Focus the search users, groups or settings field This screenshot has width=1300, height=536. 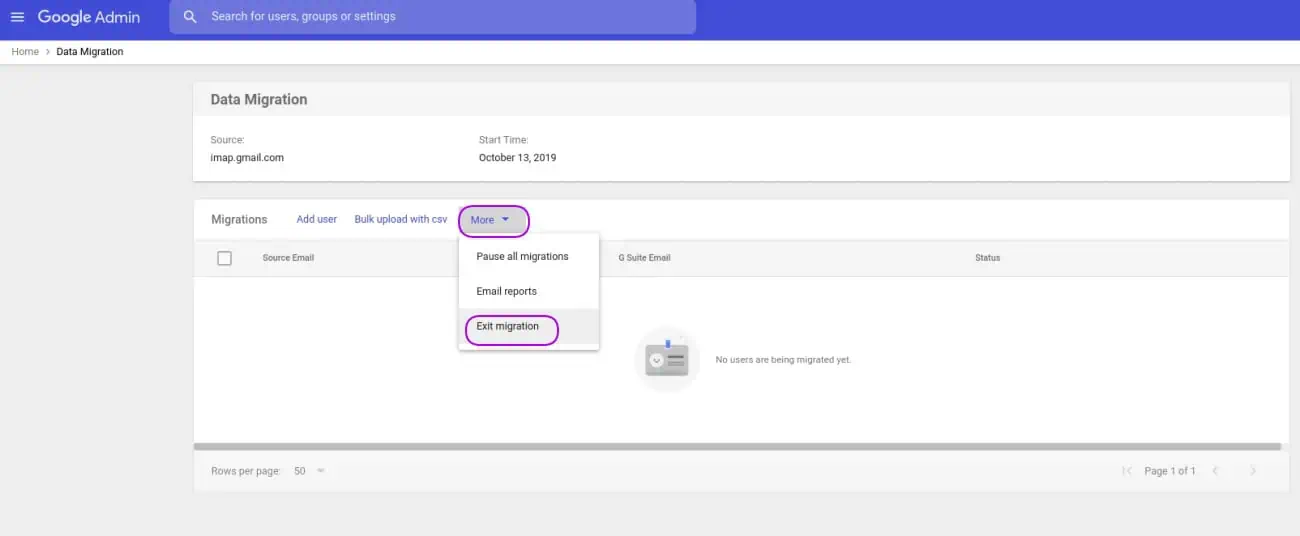tap(432, 17)
